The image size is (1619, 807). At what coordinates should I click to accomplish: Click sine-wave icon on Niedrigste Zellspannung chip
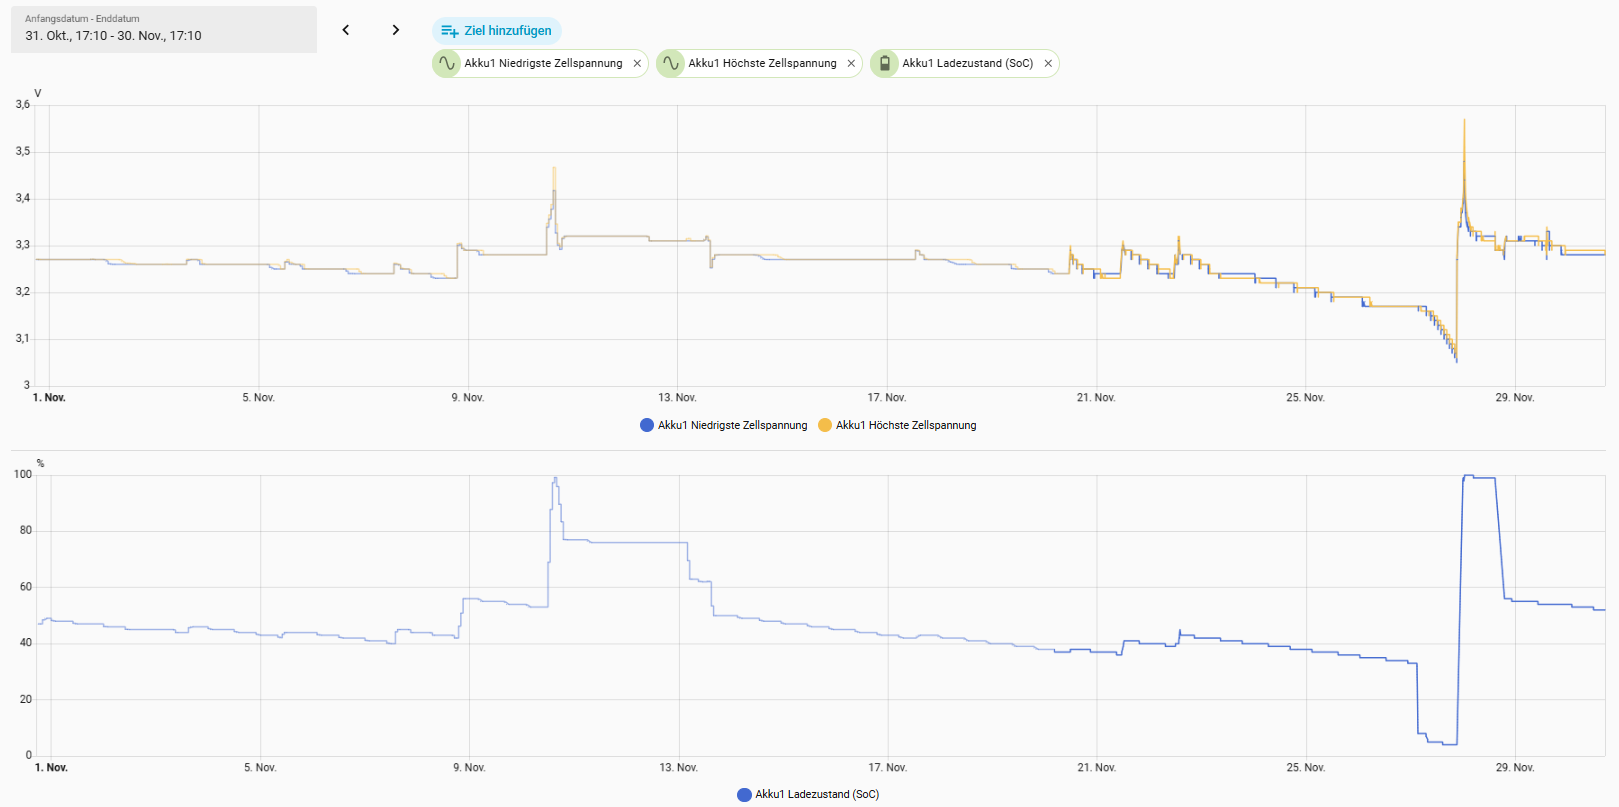click(x=446, y=63)
